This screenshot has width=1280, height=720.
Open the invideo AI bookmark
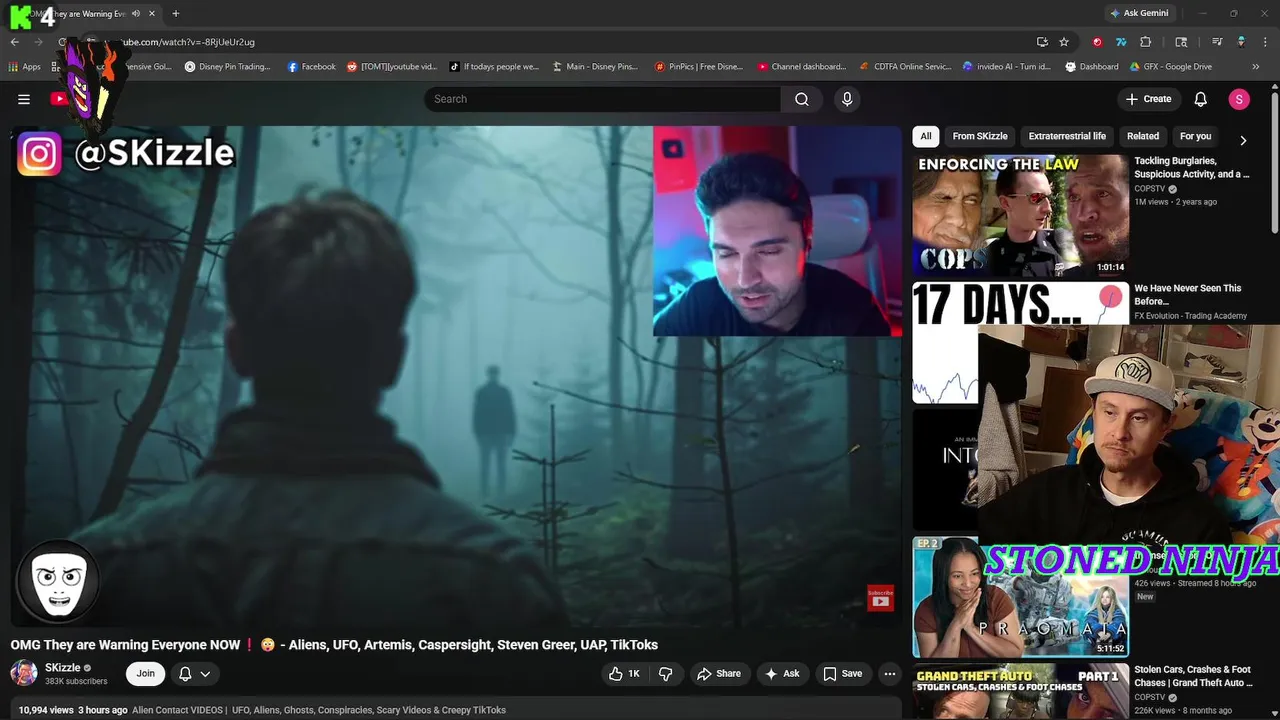[x=1007, y=67]
